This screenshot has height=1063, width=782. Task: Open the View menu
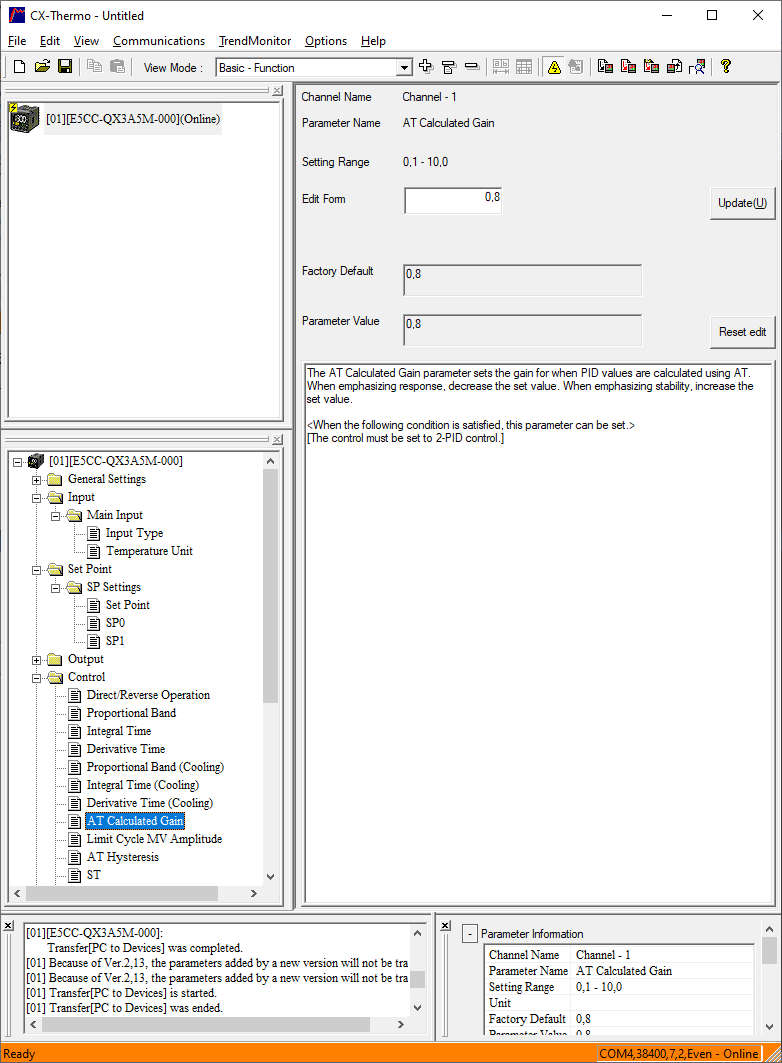[86, 41]
